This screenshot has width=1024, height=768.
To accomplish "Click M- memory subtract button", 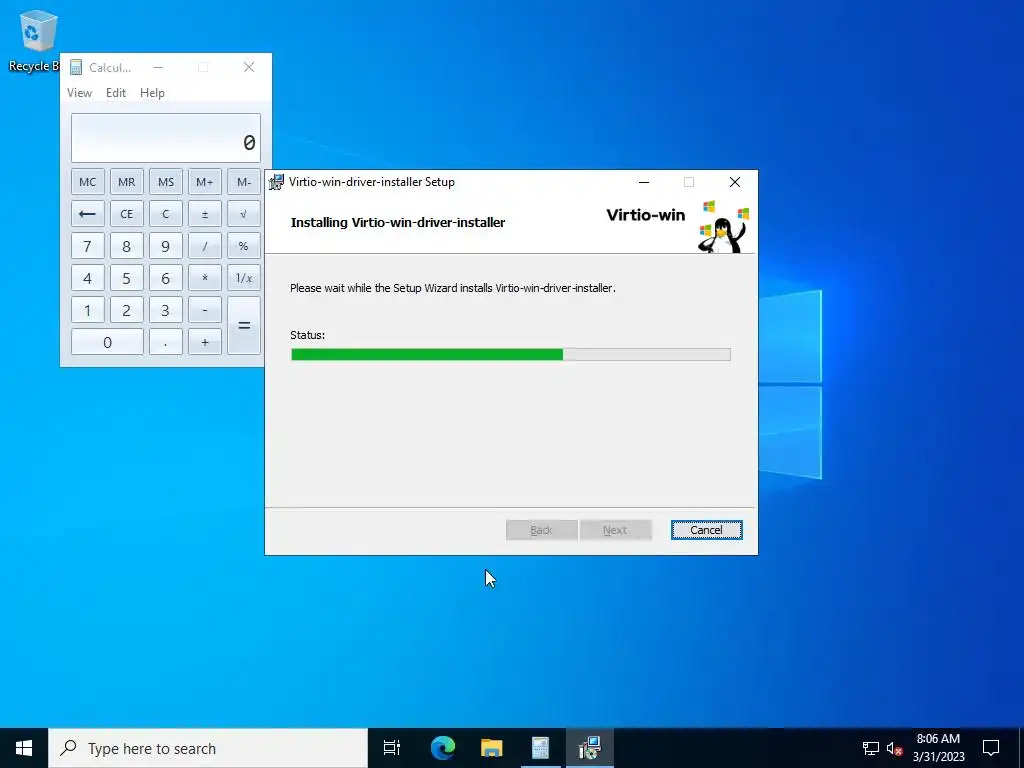I will [244, 182].
